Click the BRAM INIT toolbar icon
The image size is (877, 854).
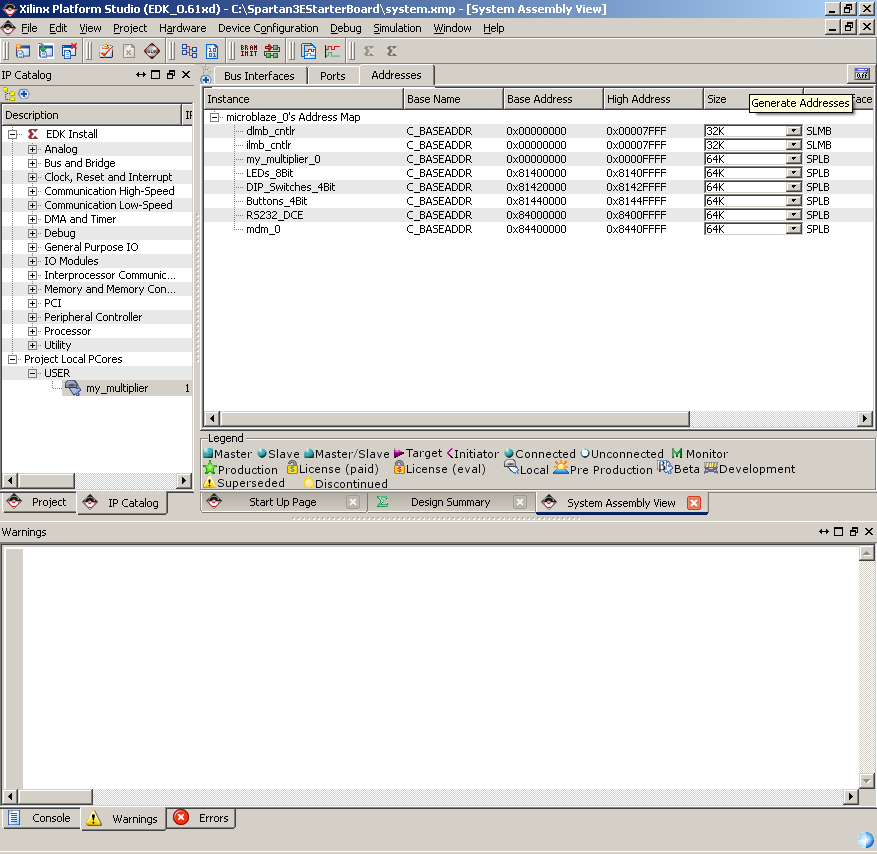(x=249, y=51)
